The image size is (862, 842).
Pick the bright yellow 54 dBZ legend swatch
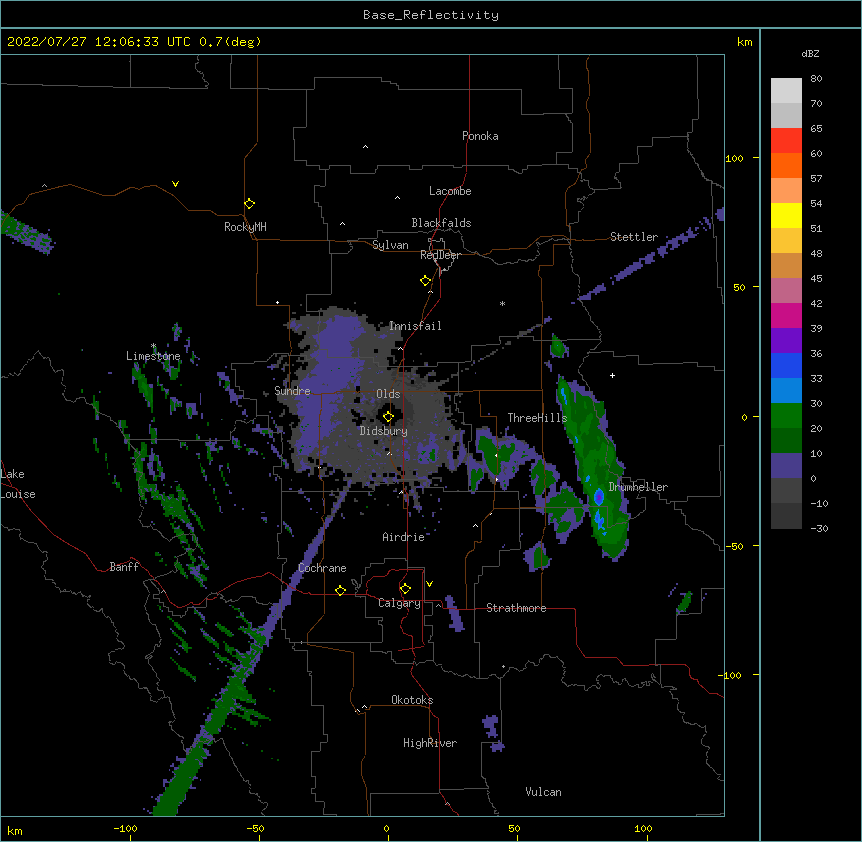point(786,215)
